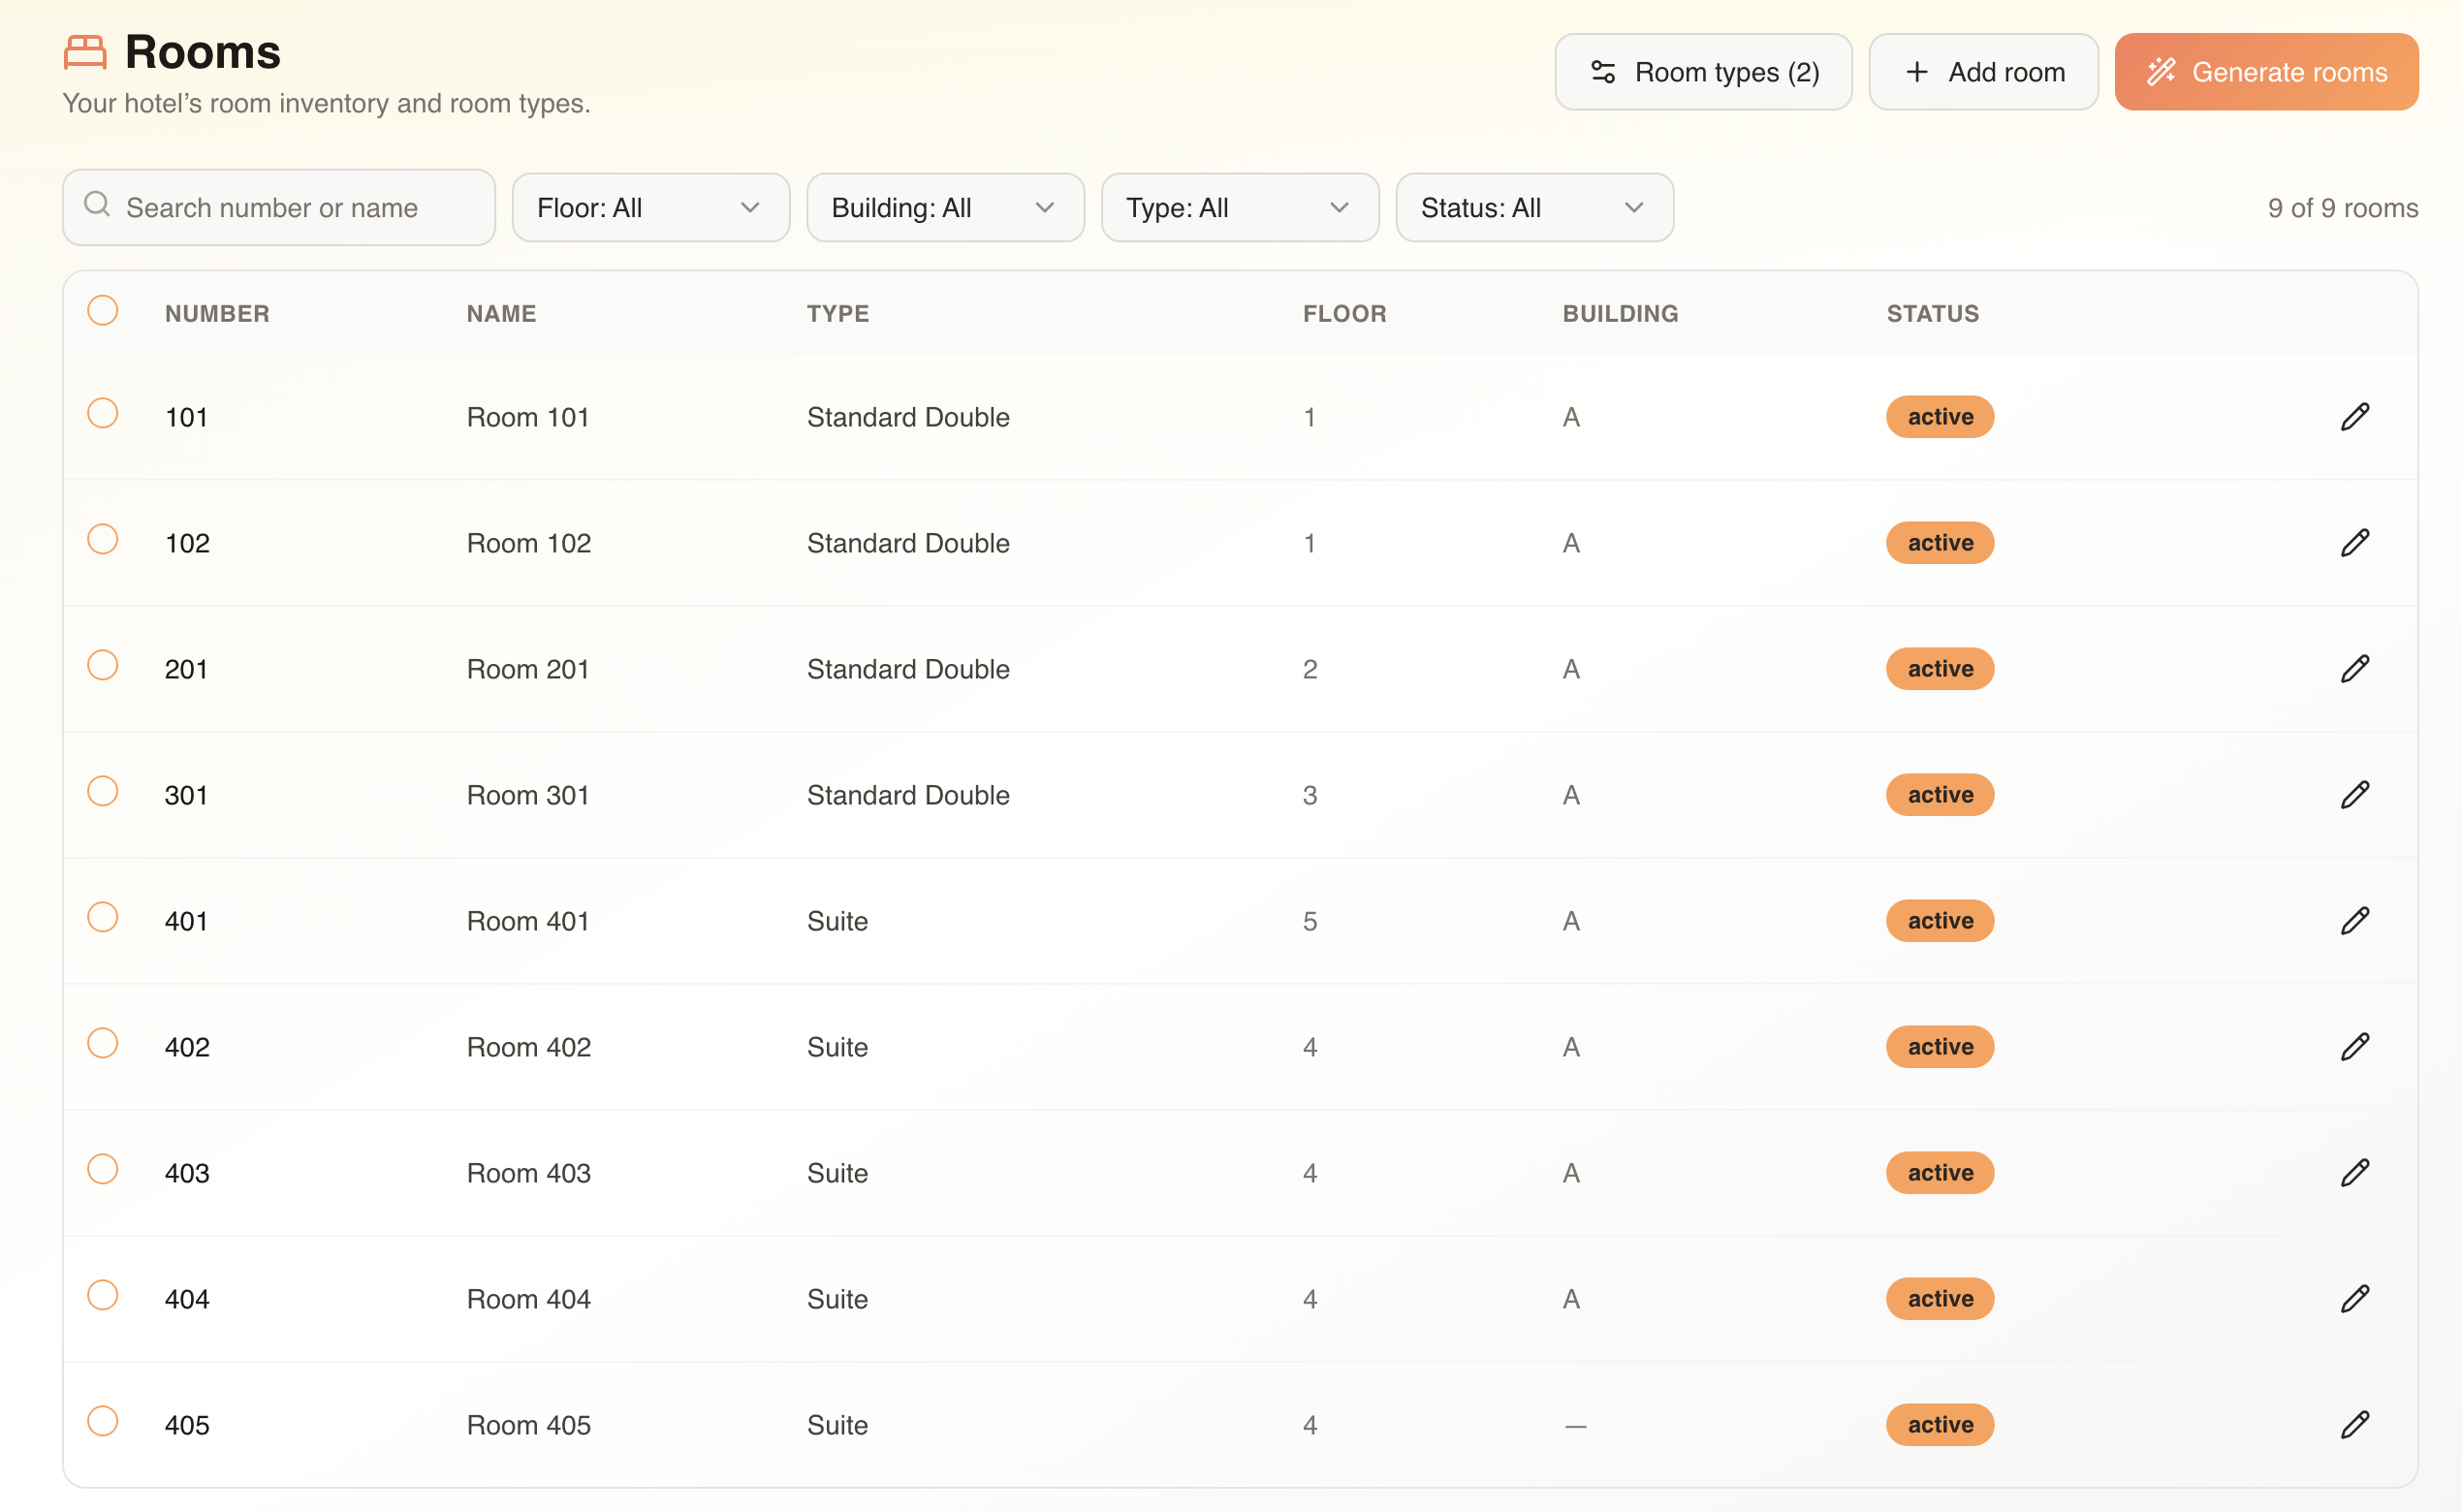
Task: Click the bed icon beside Rooms title
Action: [85, 52]
